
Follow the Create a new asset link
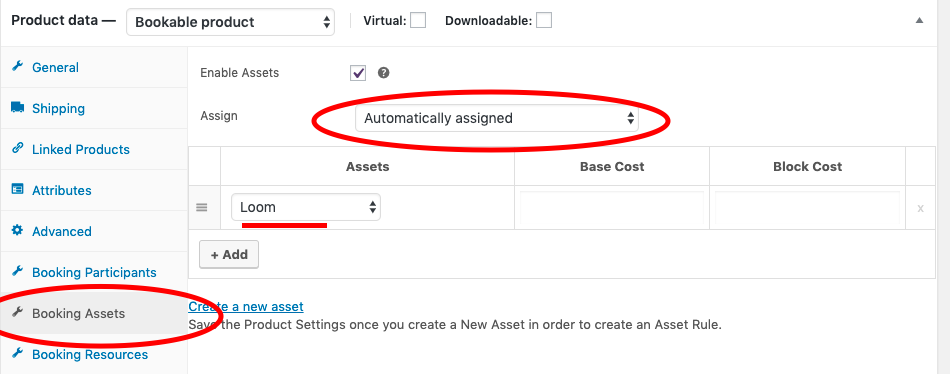(246, 307)
